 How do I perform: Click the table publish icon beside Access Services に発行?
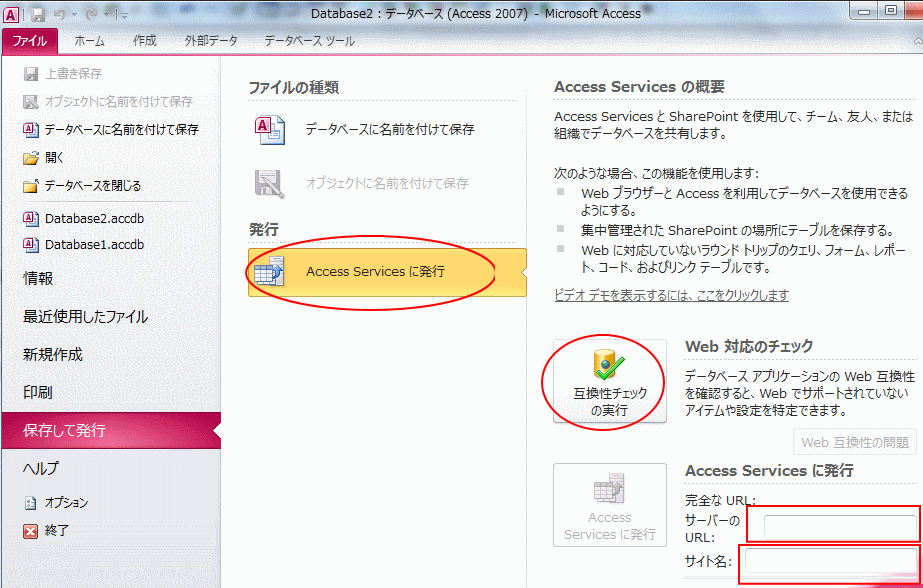tap(269, 272)
